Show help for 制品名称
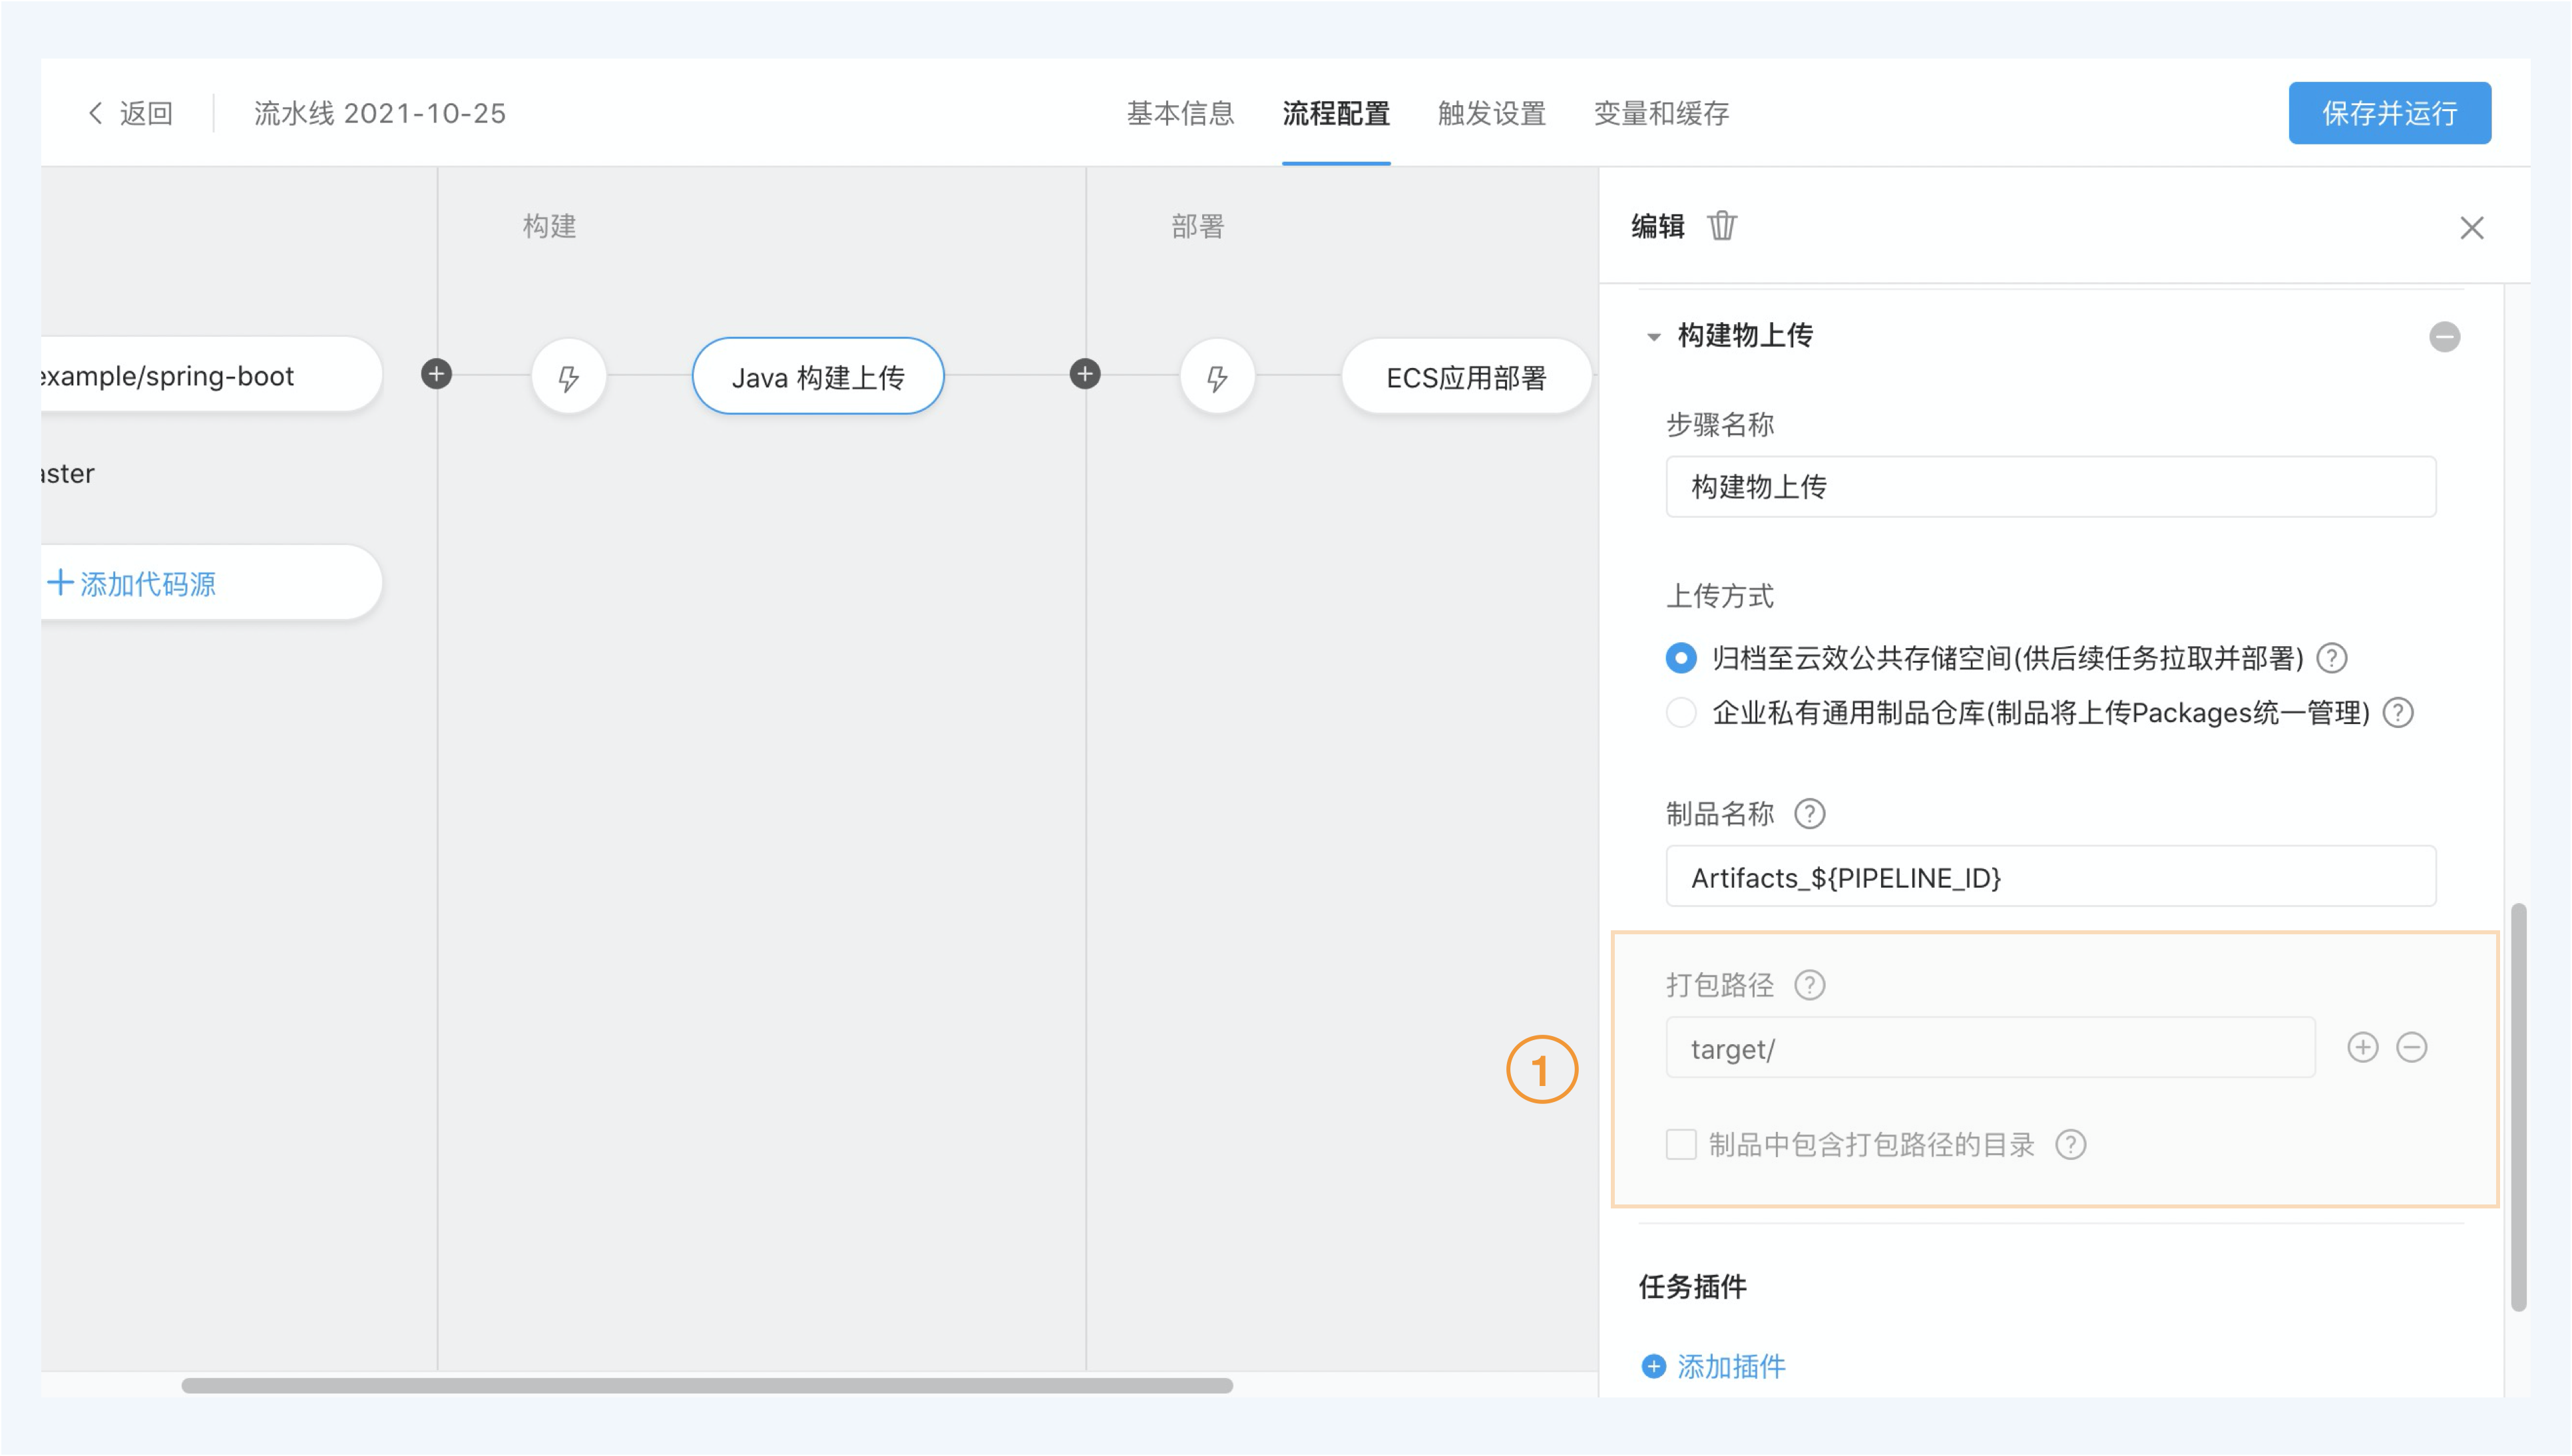The height and width of the screenshot is (1456, 2572). [1809, 814]
